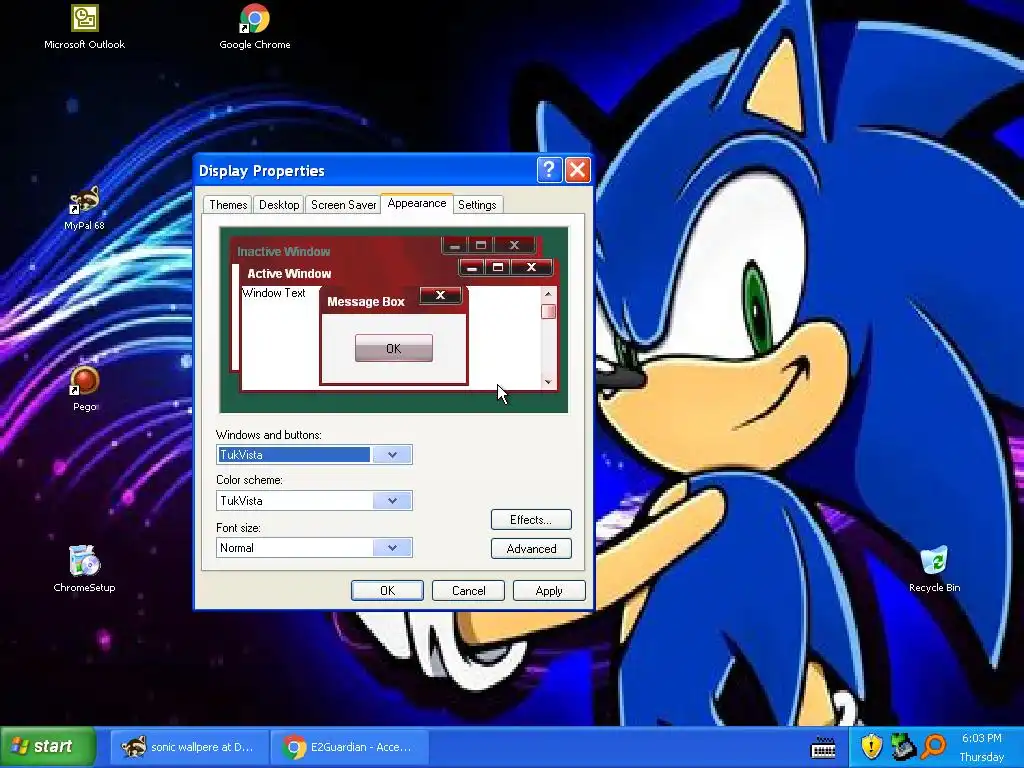The width and height of the screenshot is (1024, 768).
Task: Open the on-screen keyboard tray icon
Action: click(823, 747)
